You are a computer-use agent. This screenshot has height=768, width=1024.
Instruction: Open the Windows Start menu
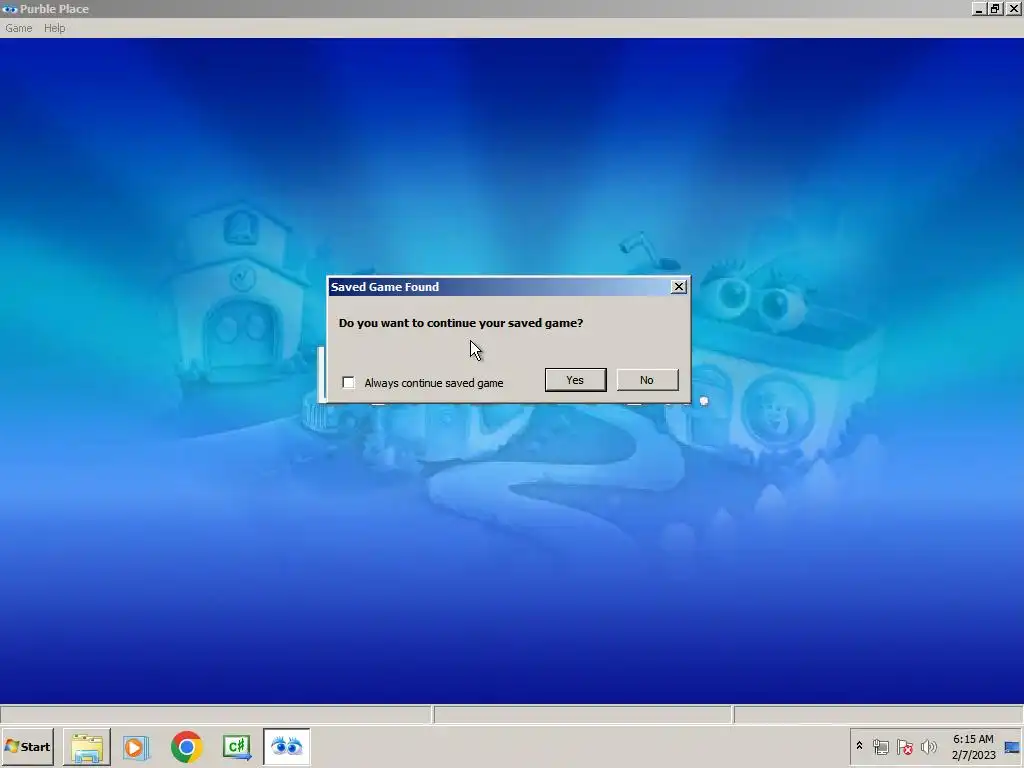[27, 746]
